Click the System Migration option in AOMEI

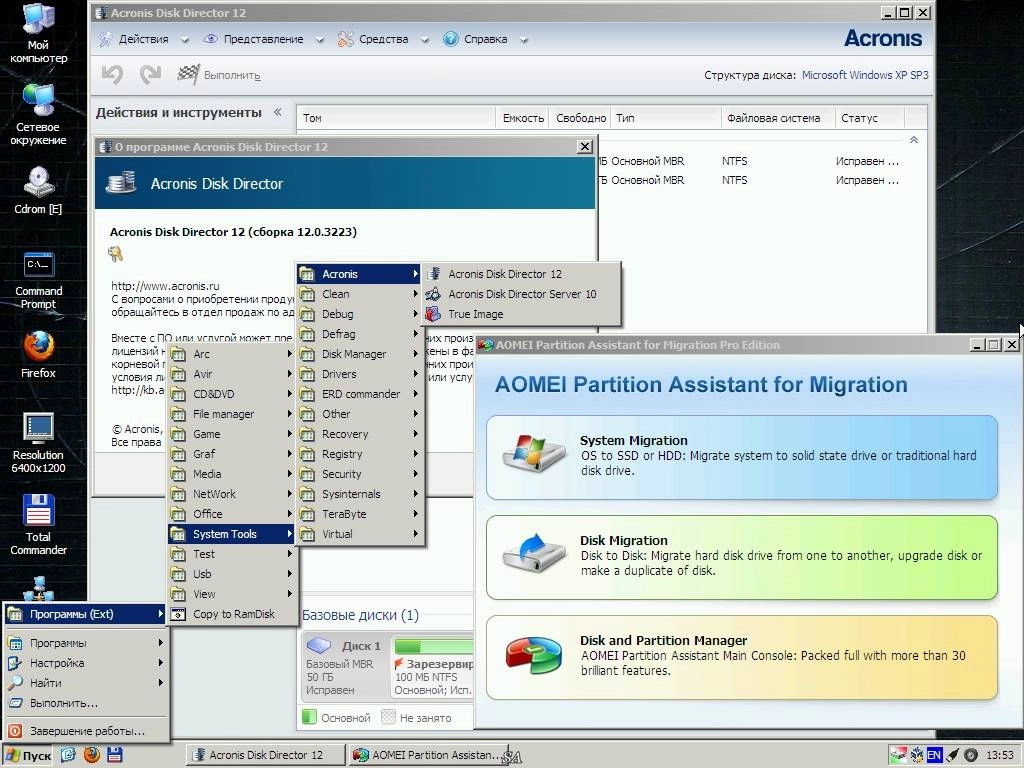pyautogui.click(x=742, y=458)
